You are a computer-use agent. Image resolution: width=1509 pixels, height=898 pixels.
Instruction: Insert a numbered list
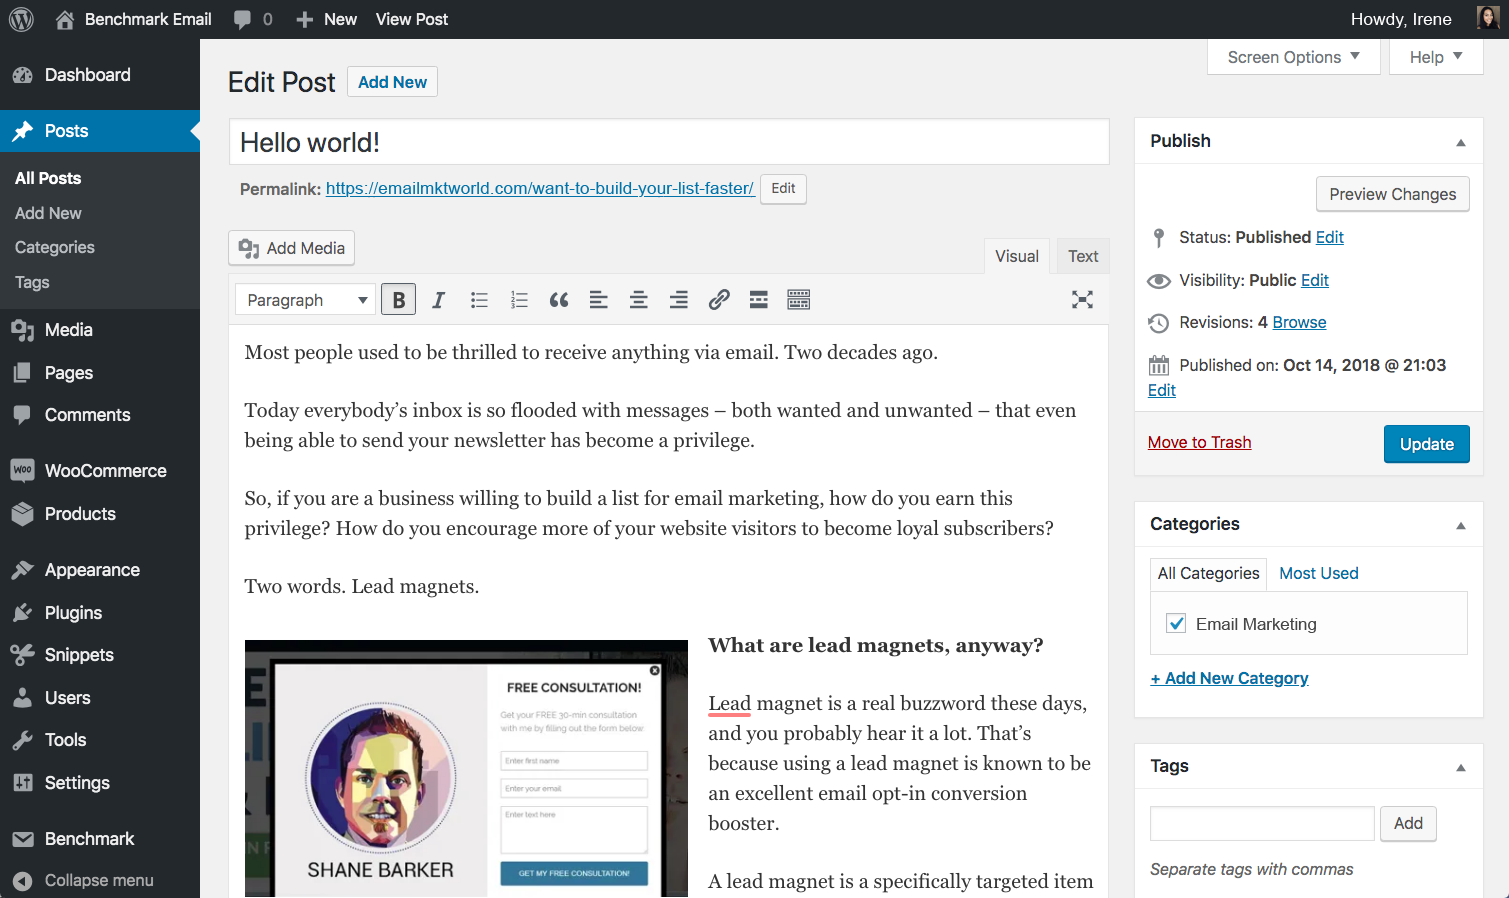pos(519,299)
